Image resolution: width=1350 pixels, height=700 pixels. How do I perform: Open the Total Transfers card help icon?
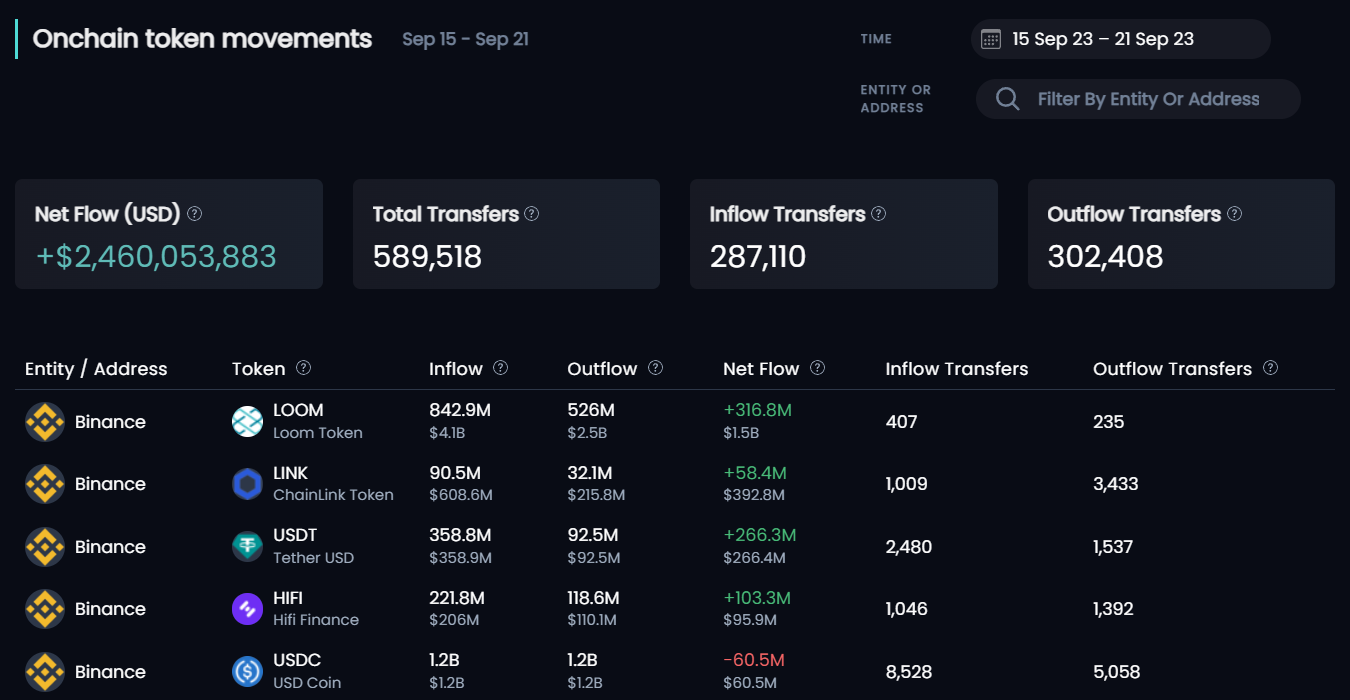[x=532, y=214]
